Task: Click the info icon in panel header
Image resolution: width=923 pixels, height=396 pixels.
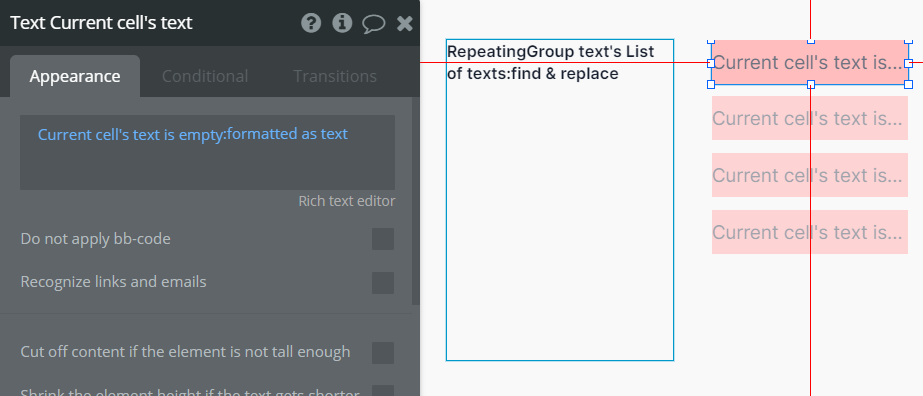Action: pos(342,23)
